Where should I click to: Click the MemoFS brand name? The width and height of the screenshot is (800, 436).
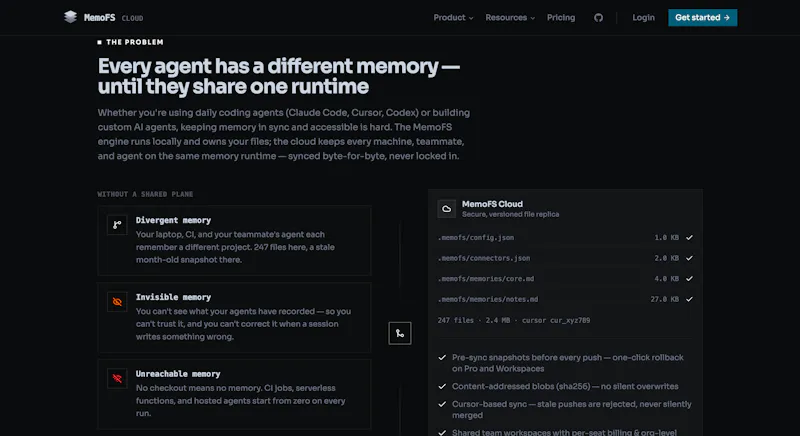pos(99,18)
